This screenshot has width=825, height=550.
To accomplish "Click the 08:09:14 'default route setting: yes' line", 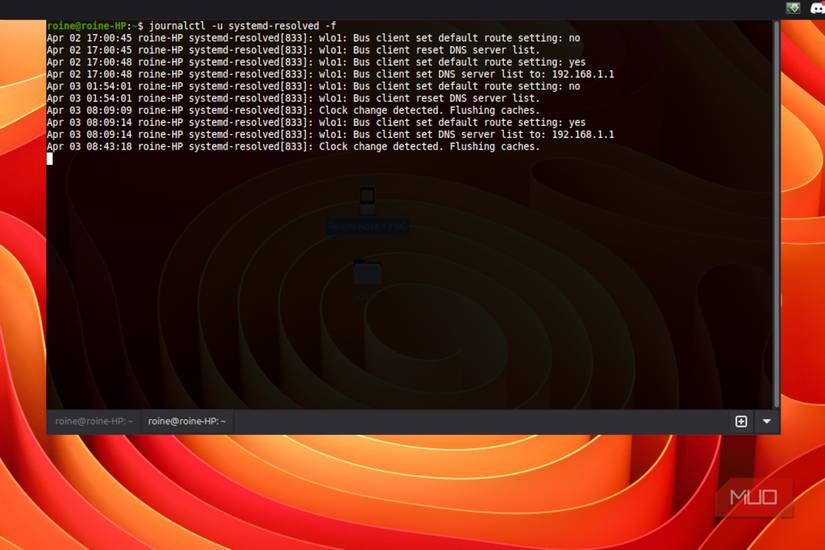I will (x=316, y=123).
